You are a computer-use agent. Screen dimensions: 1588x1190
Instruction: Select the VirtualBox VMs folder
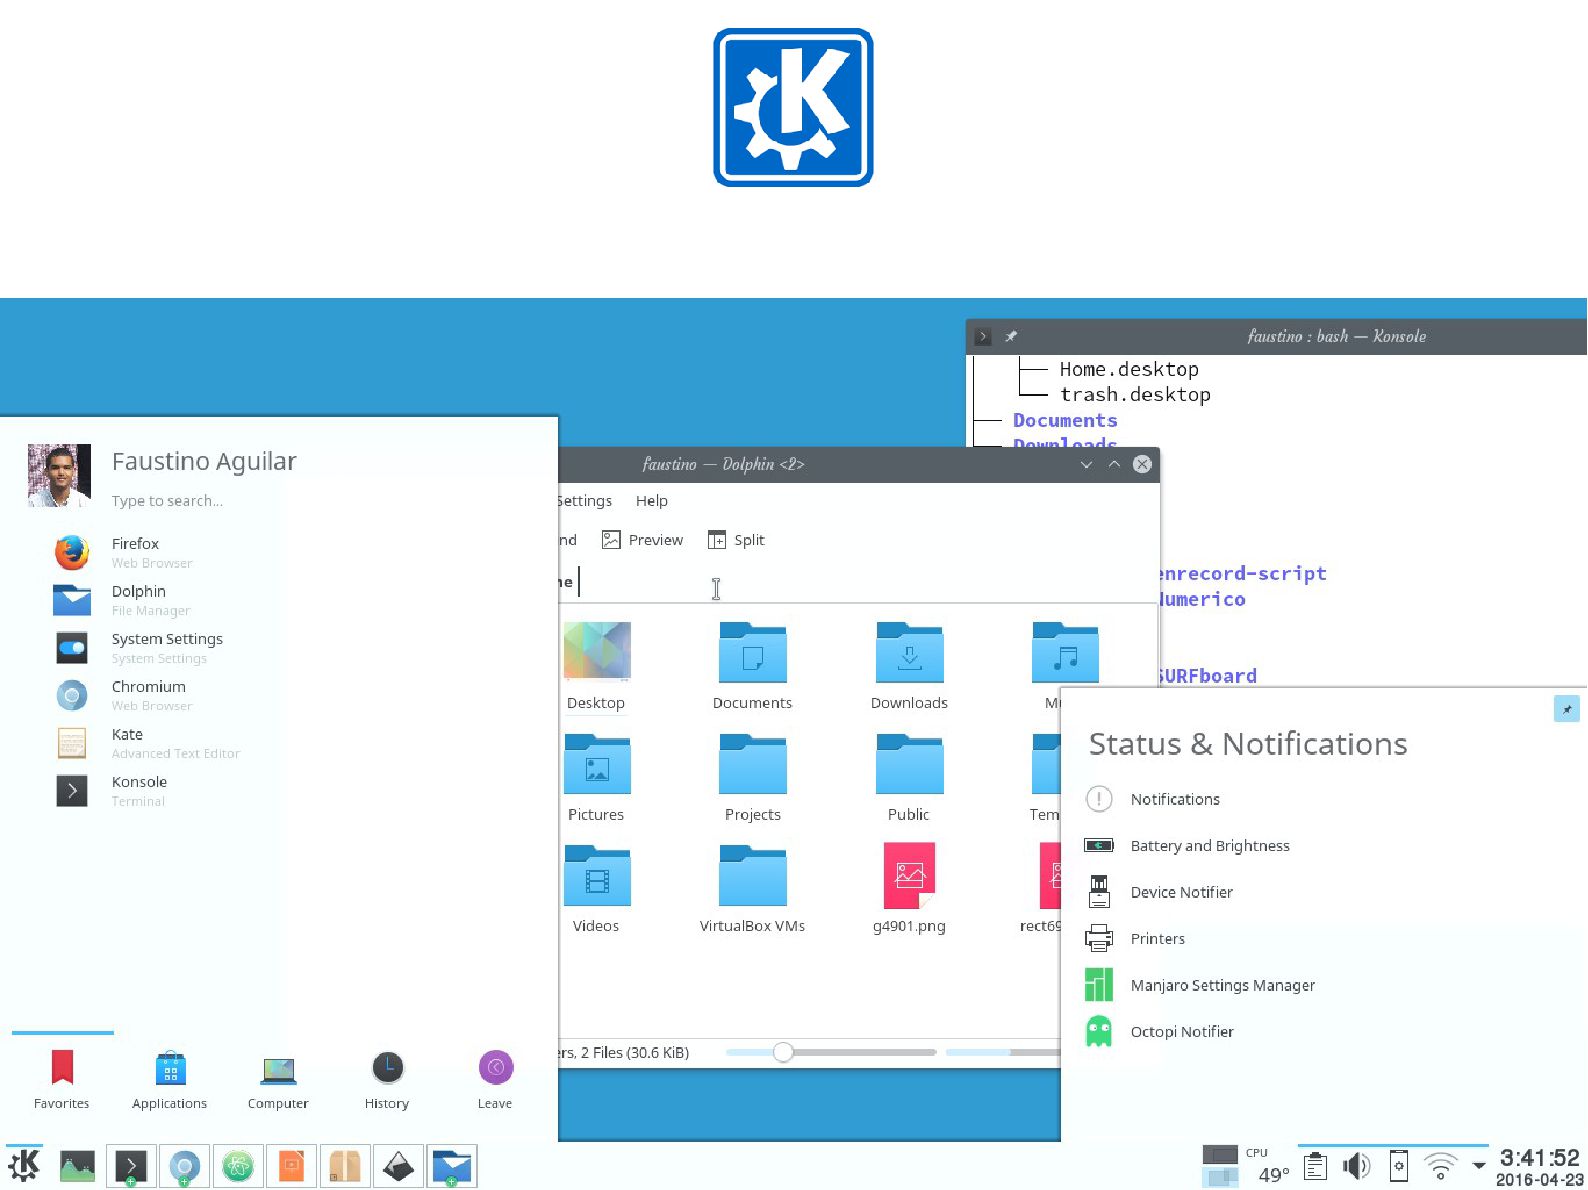752,889
